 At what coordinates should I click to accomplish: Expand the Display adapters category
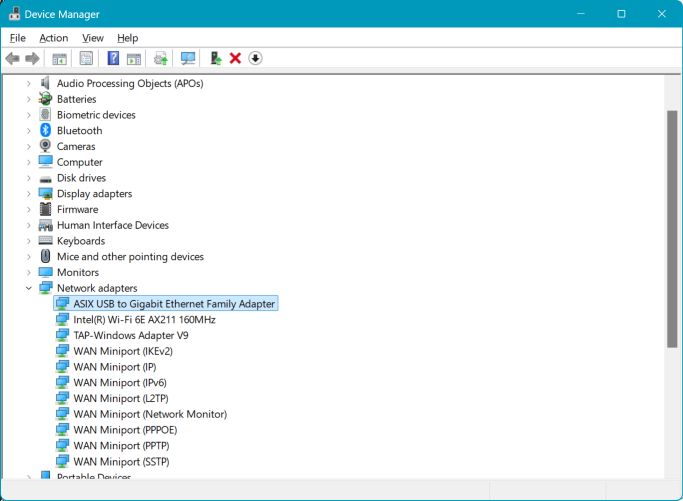[29, 193]
